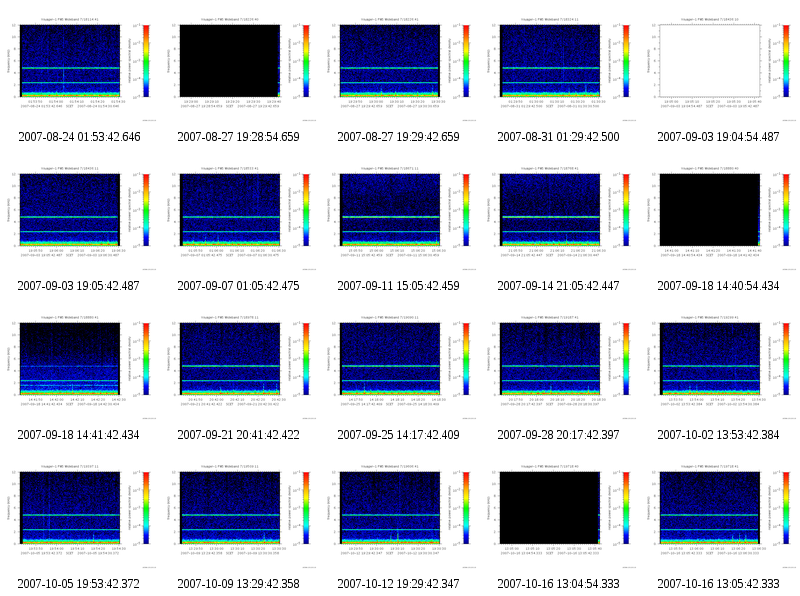Screen dimensions: 800x596
Task: Open the 2007-08-24 01:53:42.646 spectrogram thumbnail
Action: tap(79, 69)
